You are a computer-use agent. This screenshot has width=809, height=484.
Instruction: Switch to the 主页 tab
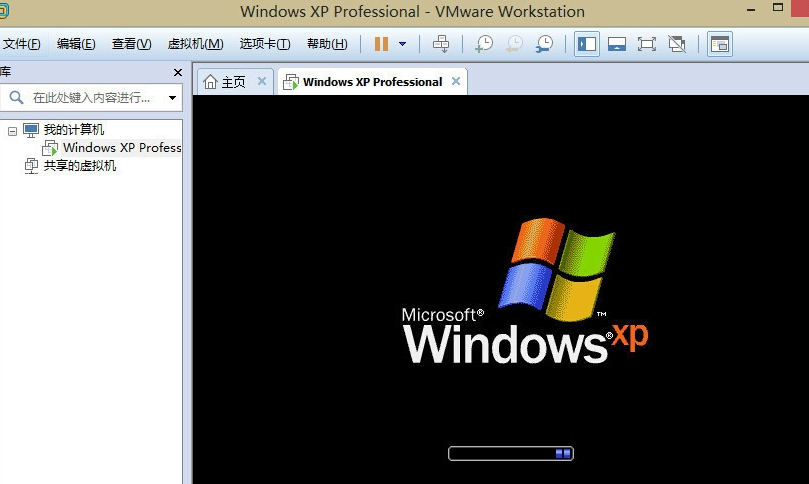(x=224, y=82)
